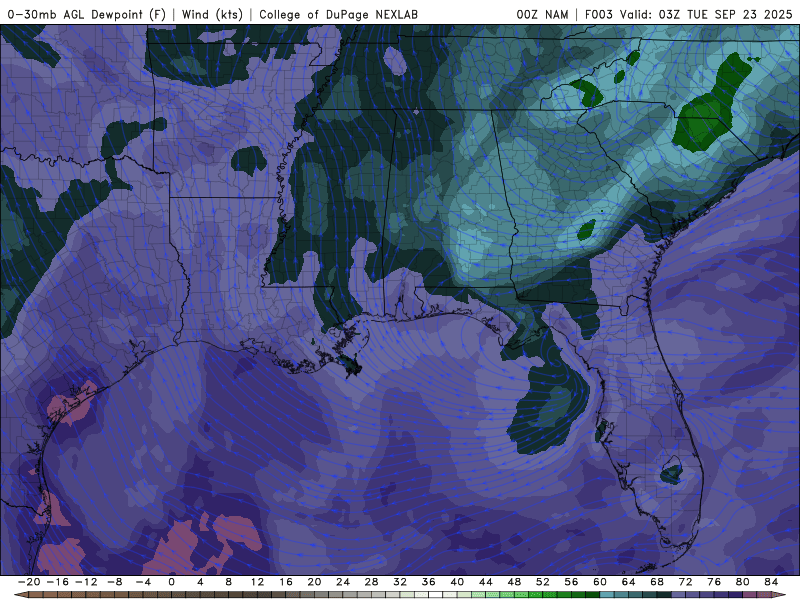Click the '84' legend value
The image size is (800, 600).
(x=771, y=582)
